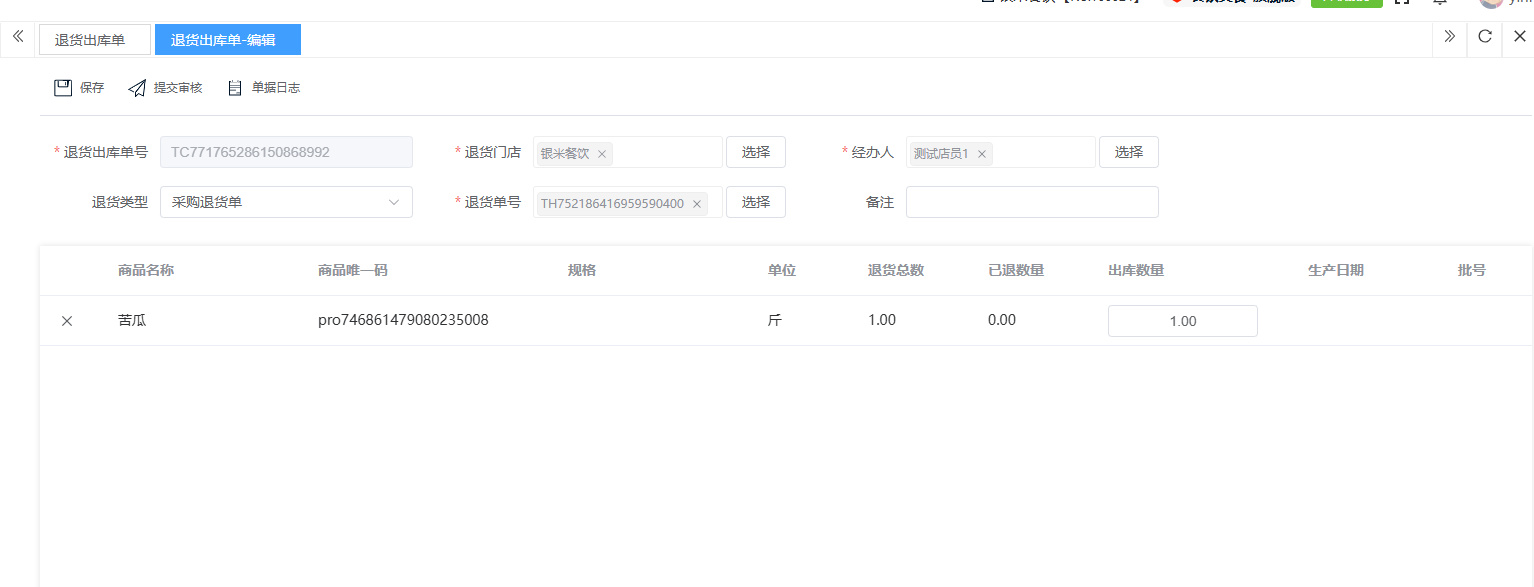1534x587 pixels.
Task: Click the save icon labeled 保存
Action: click(x=63, y=88)
